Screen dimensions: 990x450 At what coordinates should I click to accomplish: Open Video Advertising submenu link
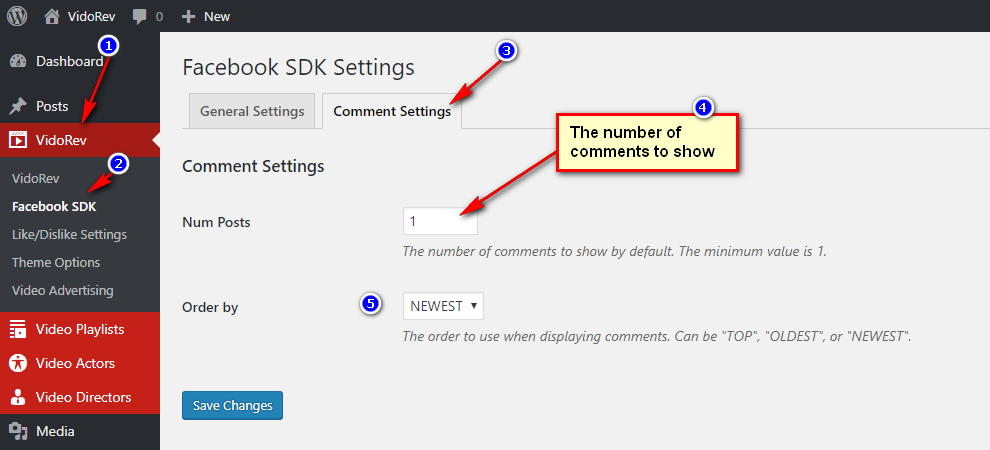click(62, 290)
